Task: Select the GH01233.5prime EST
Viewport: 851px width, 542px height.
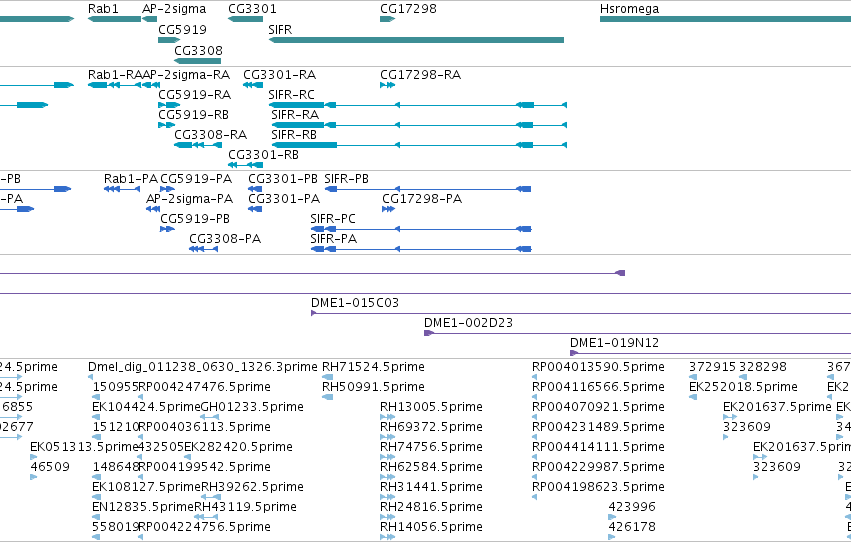Action: pos(210,417)
